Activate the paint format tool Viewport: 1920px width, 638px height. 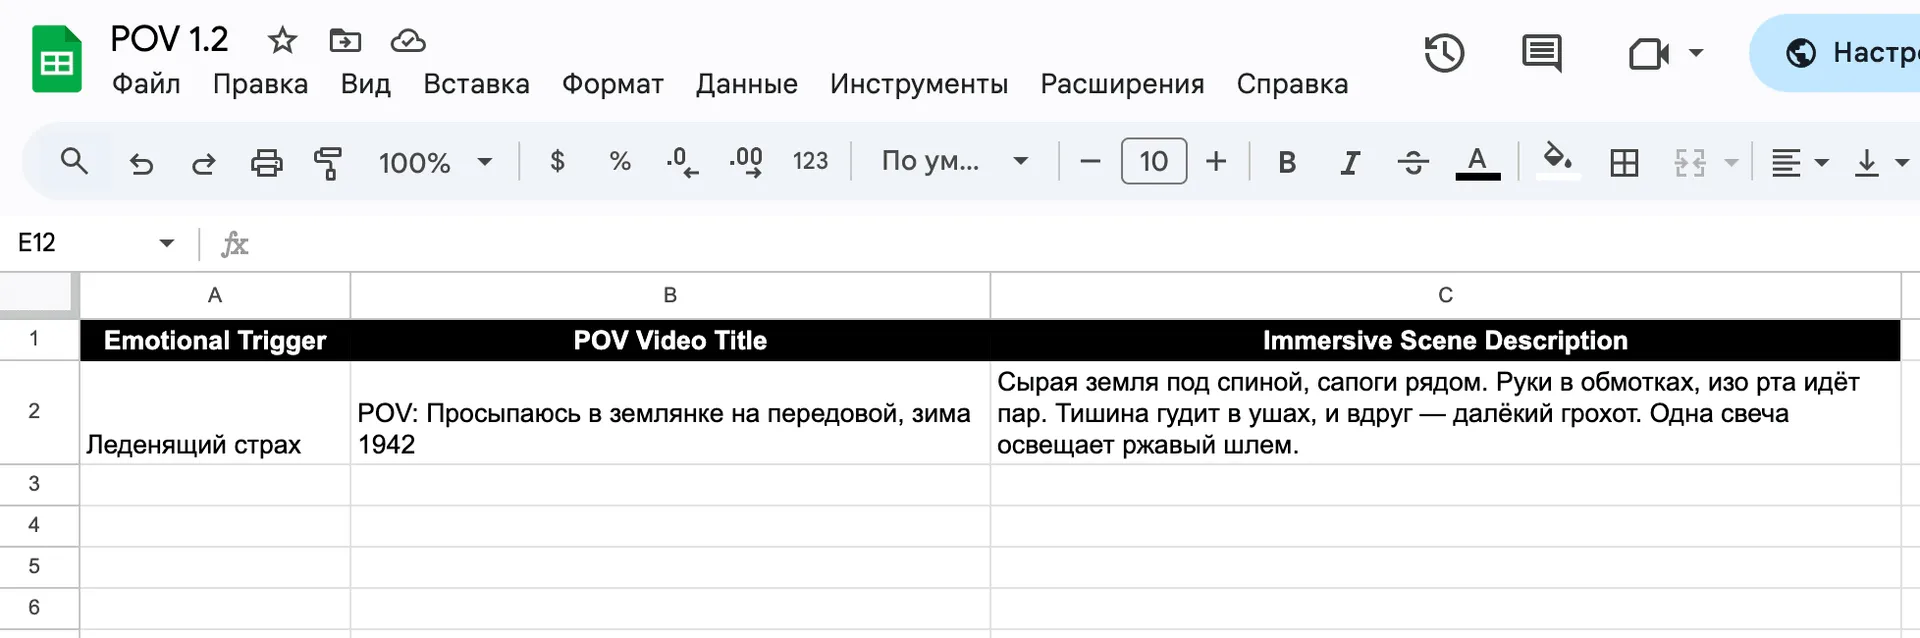click(x=328, y=162)
